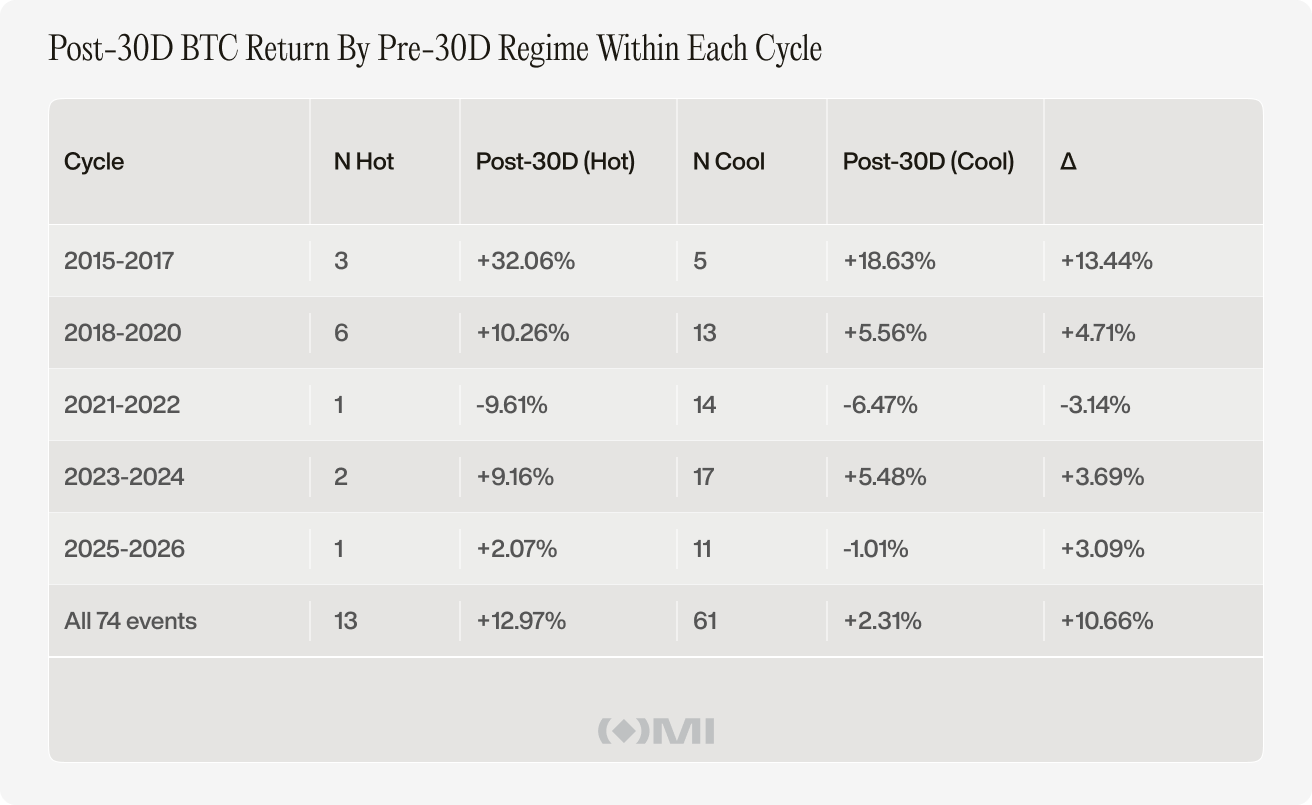Select the 2021-2022 cycle row label
The image size is (1312, 805).
pos(122,405)
